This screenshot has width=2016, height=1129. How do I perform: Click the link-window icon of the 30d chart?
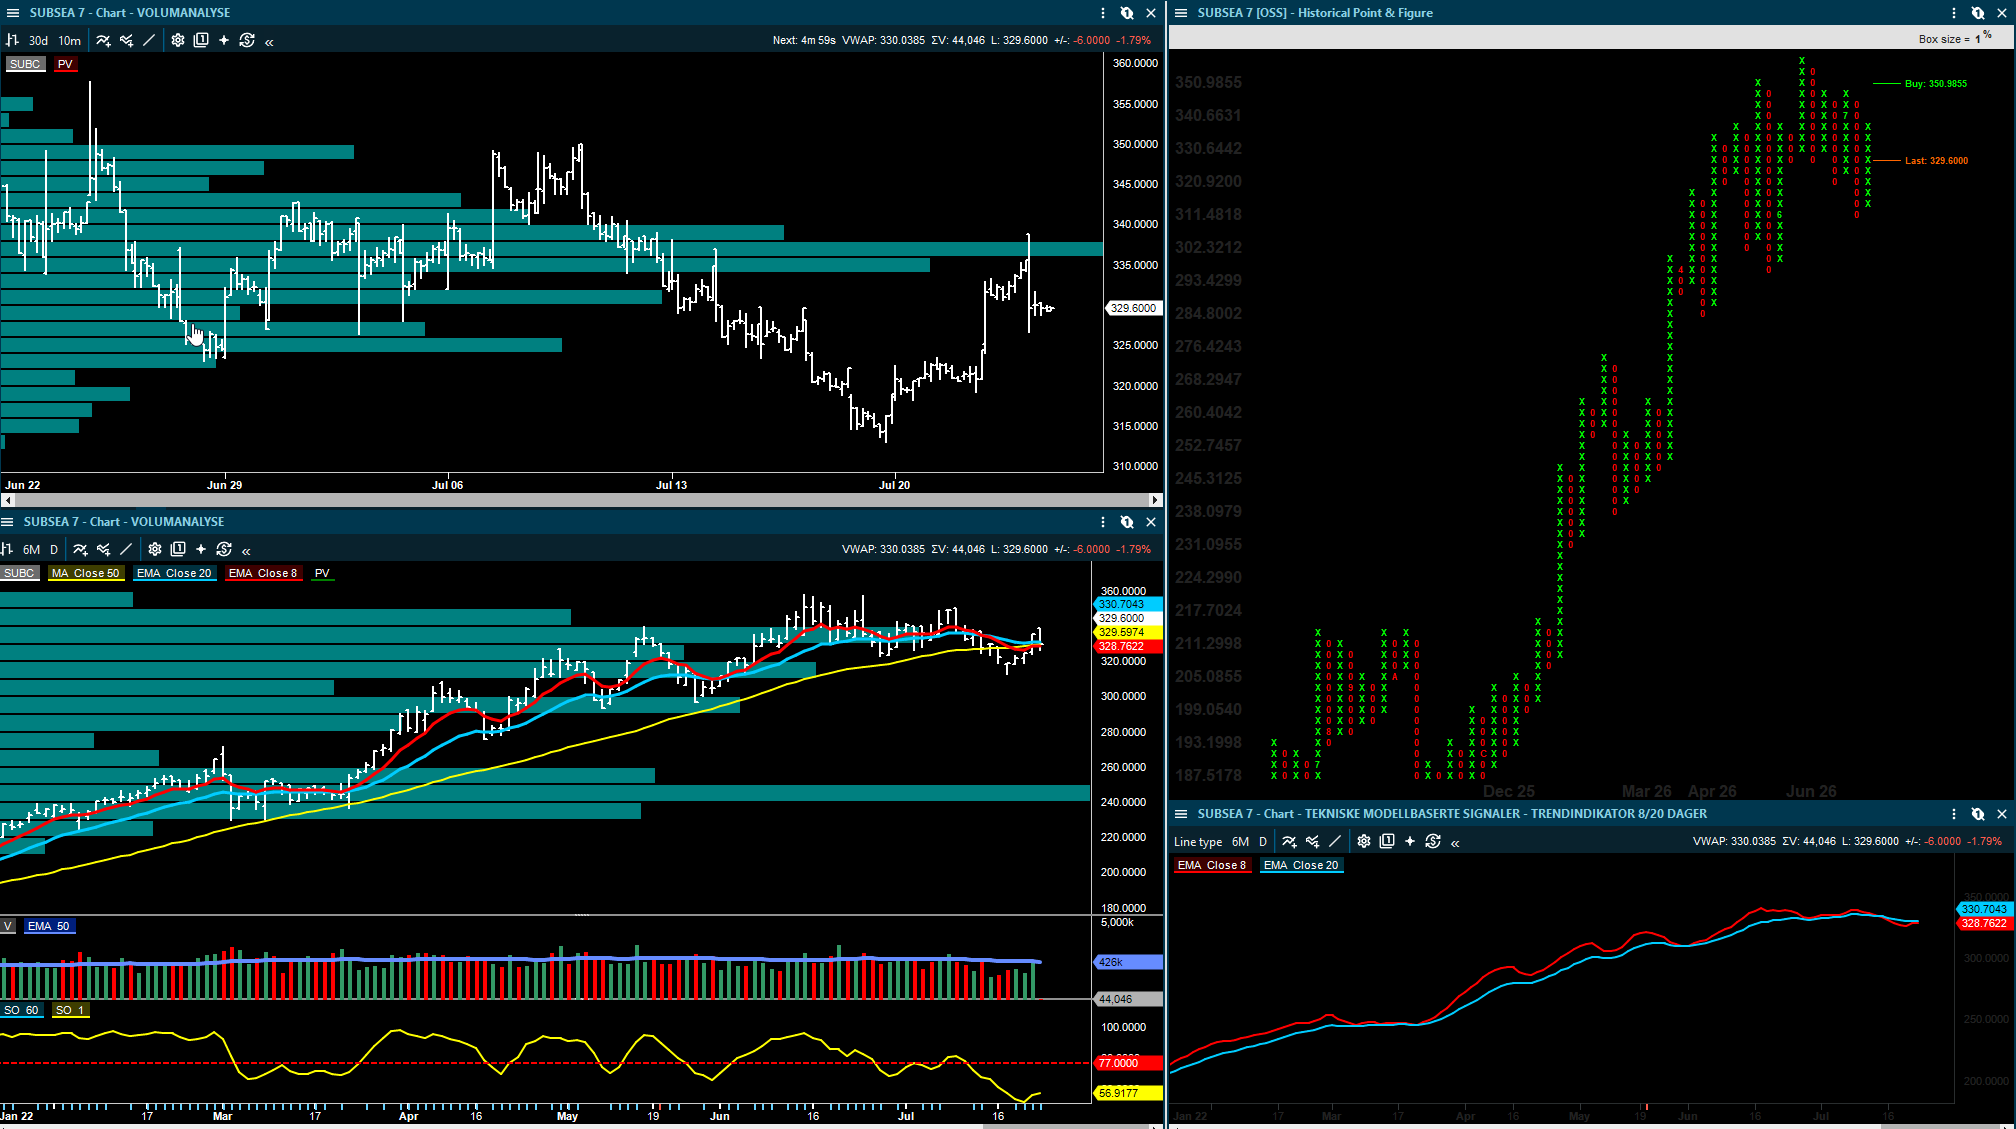click(x=1127, y=13)
